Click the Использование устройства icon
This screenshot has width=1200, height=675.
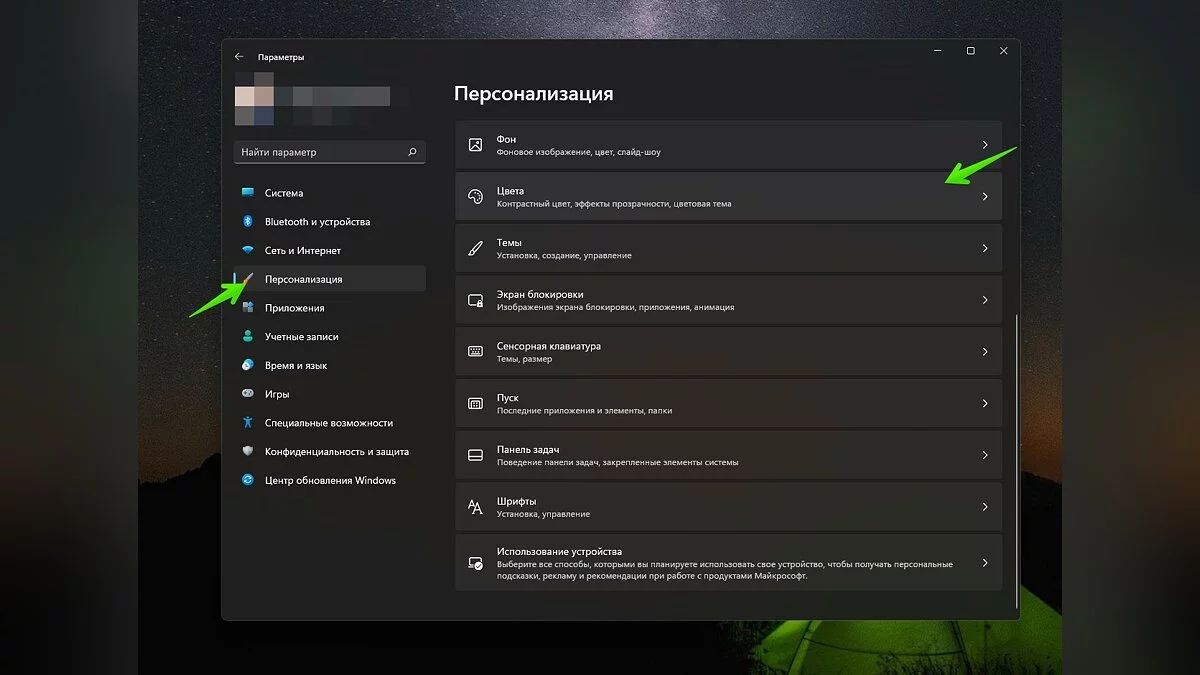pos(476,563)
